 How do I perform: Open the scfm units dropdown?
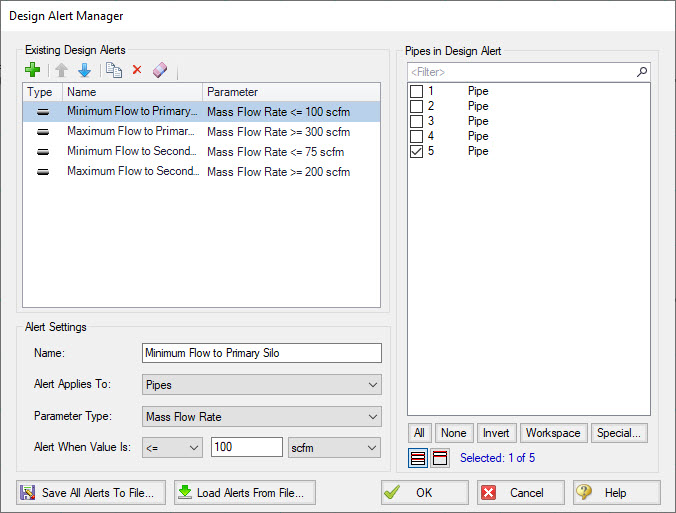coord(334,447)
